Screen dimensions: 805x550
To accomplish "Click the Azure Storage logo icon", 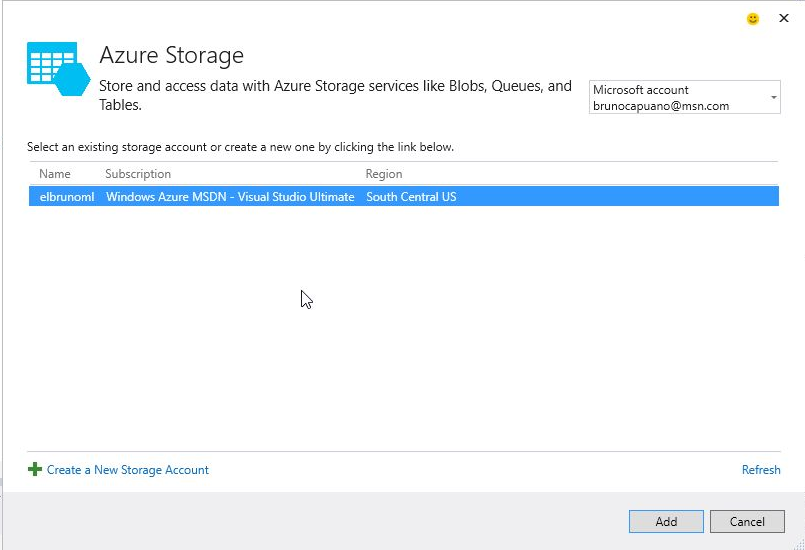I will click(57, 70).
